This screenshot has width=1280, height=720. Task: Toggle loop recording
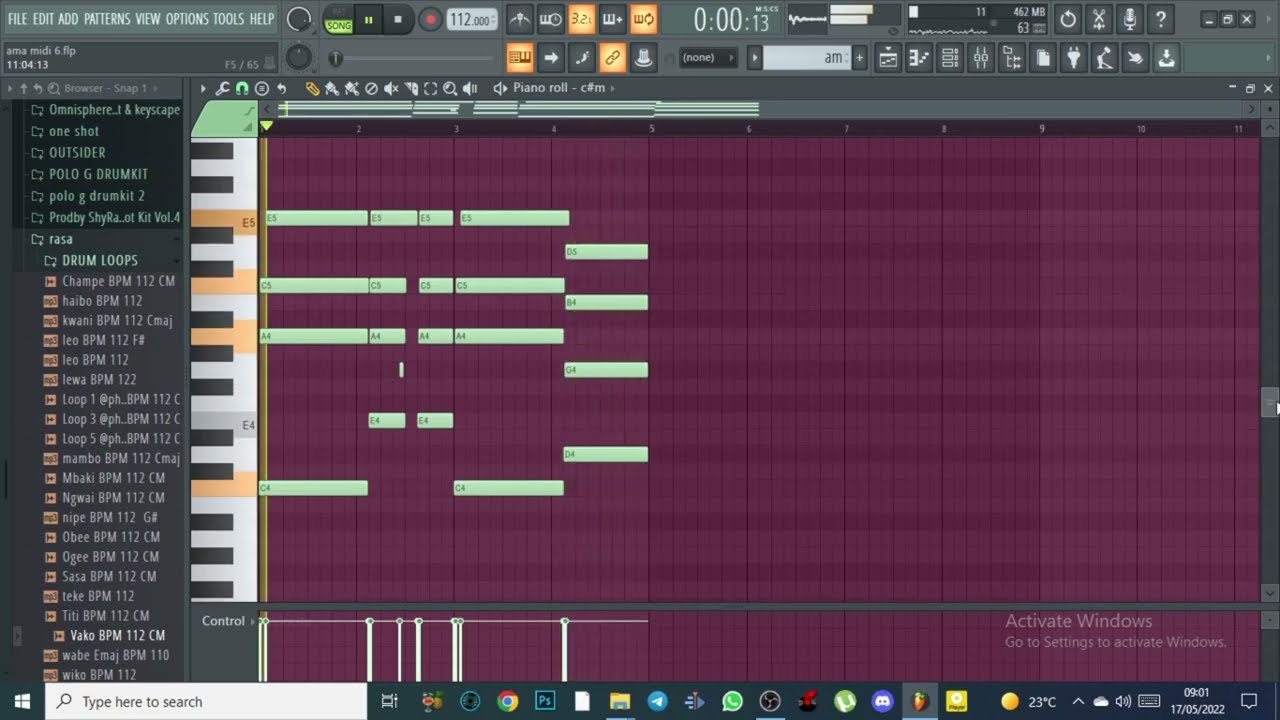click(x=643, y=19)
